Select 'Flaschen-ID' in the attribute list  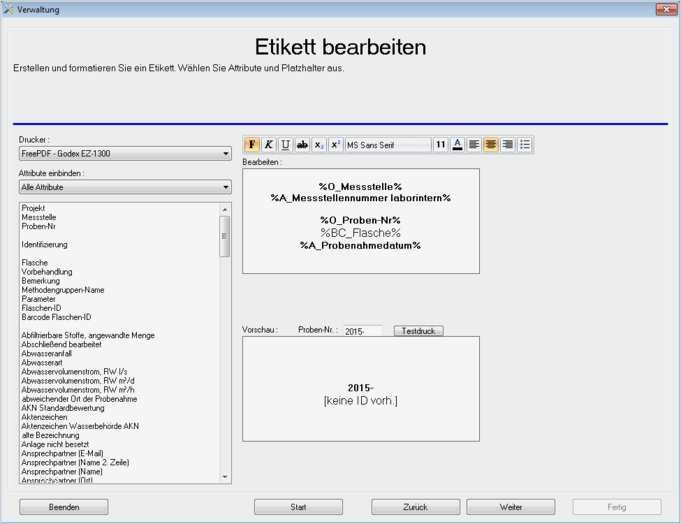point(41,308)
